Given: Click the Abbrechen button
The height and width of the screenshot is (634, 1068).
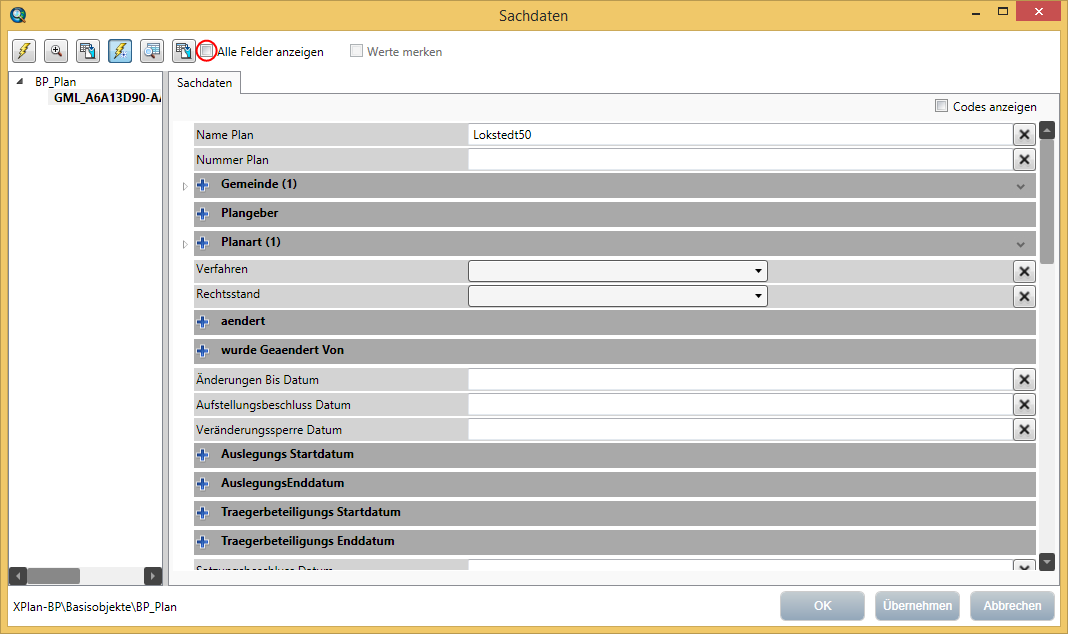Looking at the screenshot, I should pyautogui.click(x=1011, y=605).
